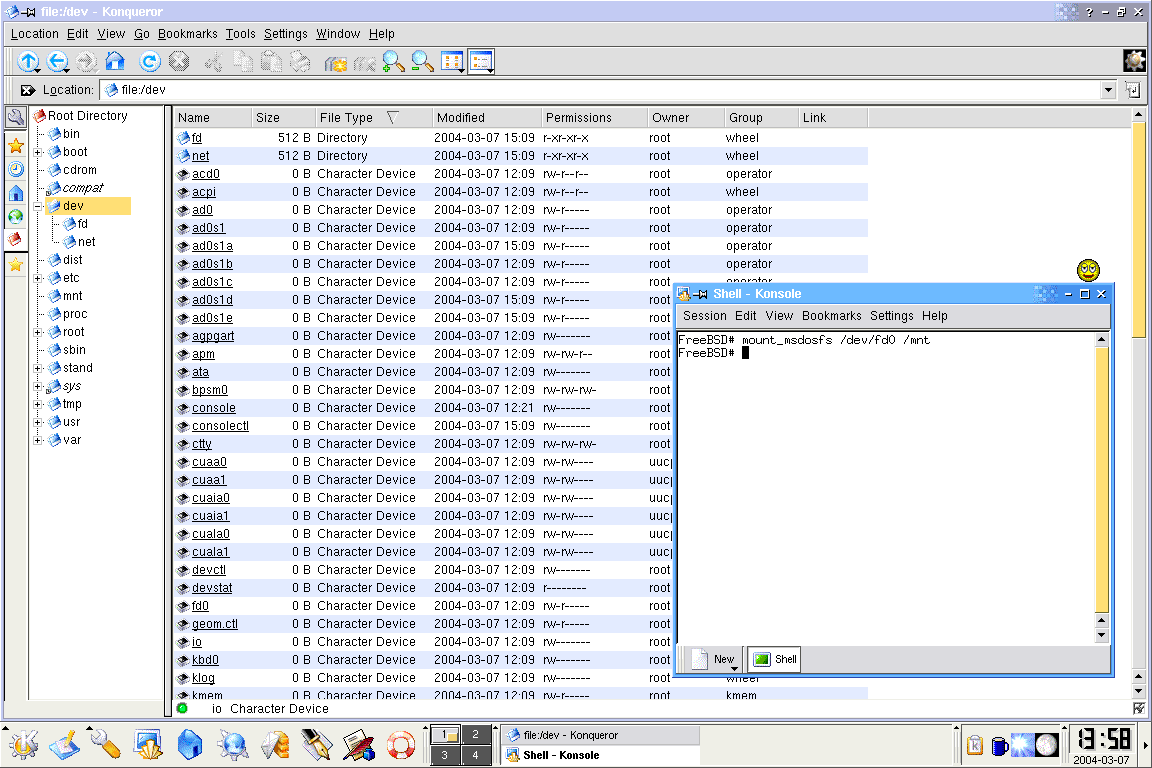
Task: Expand the usr folder in tree
Action: [x=38, y=423]
